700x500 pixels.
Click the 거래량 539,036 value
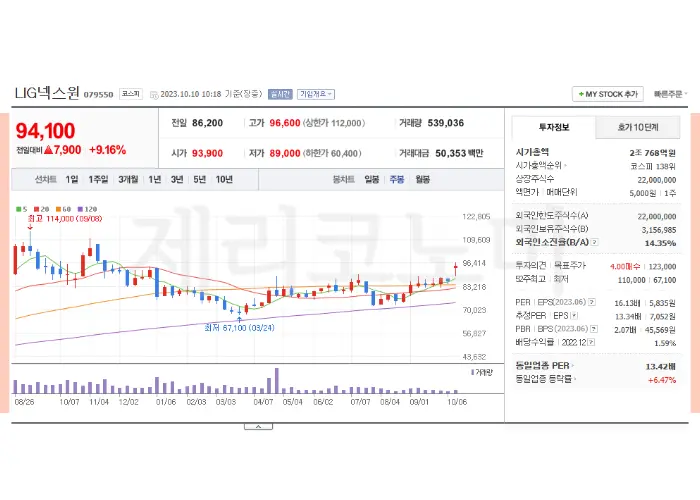(x=446, y=123)
